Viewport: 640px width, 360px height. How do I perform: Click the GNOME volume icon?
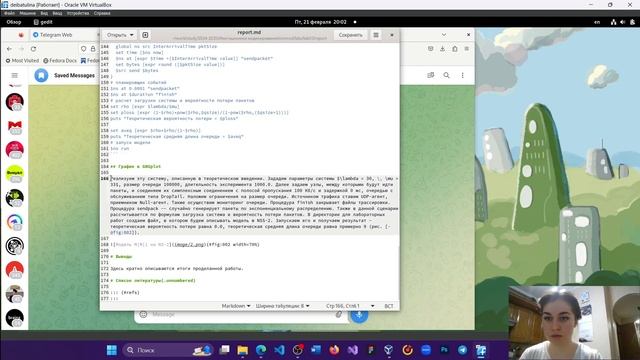[x=622, y=22]
